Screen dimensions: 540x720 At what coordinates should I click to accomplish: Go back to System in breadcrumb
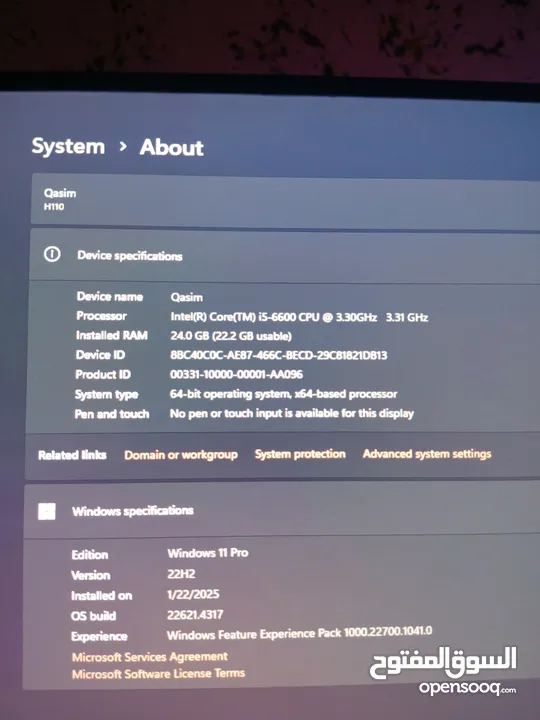(x=68, y=147)
